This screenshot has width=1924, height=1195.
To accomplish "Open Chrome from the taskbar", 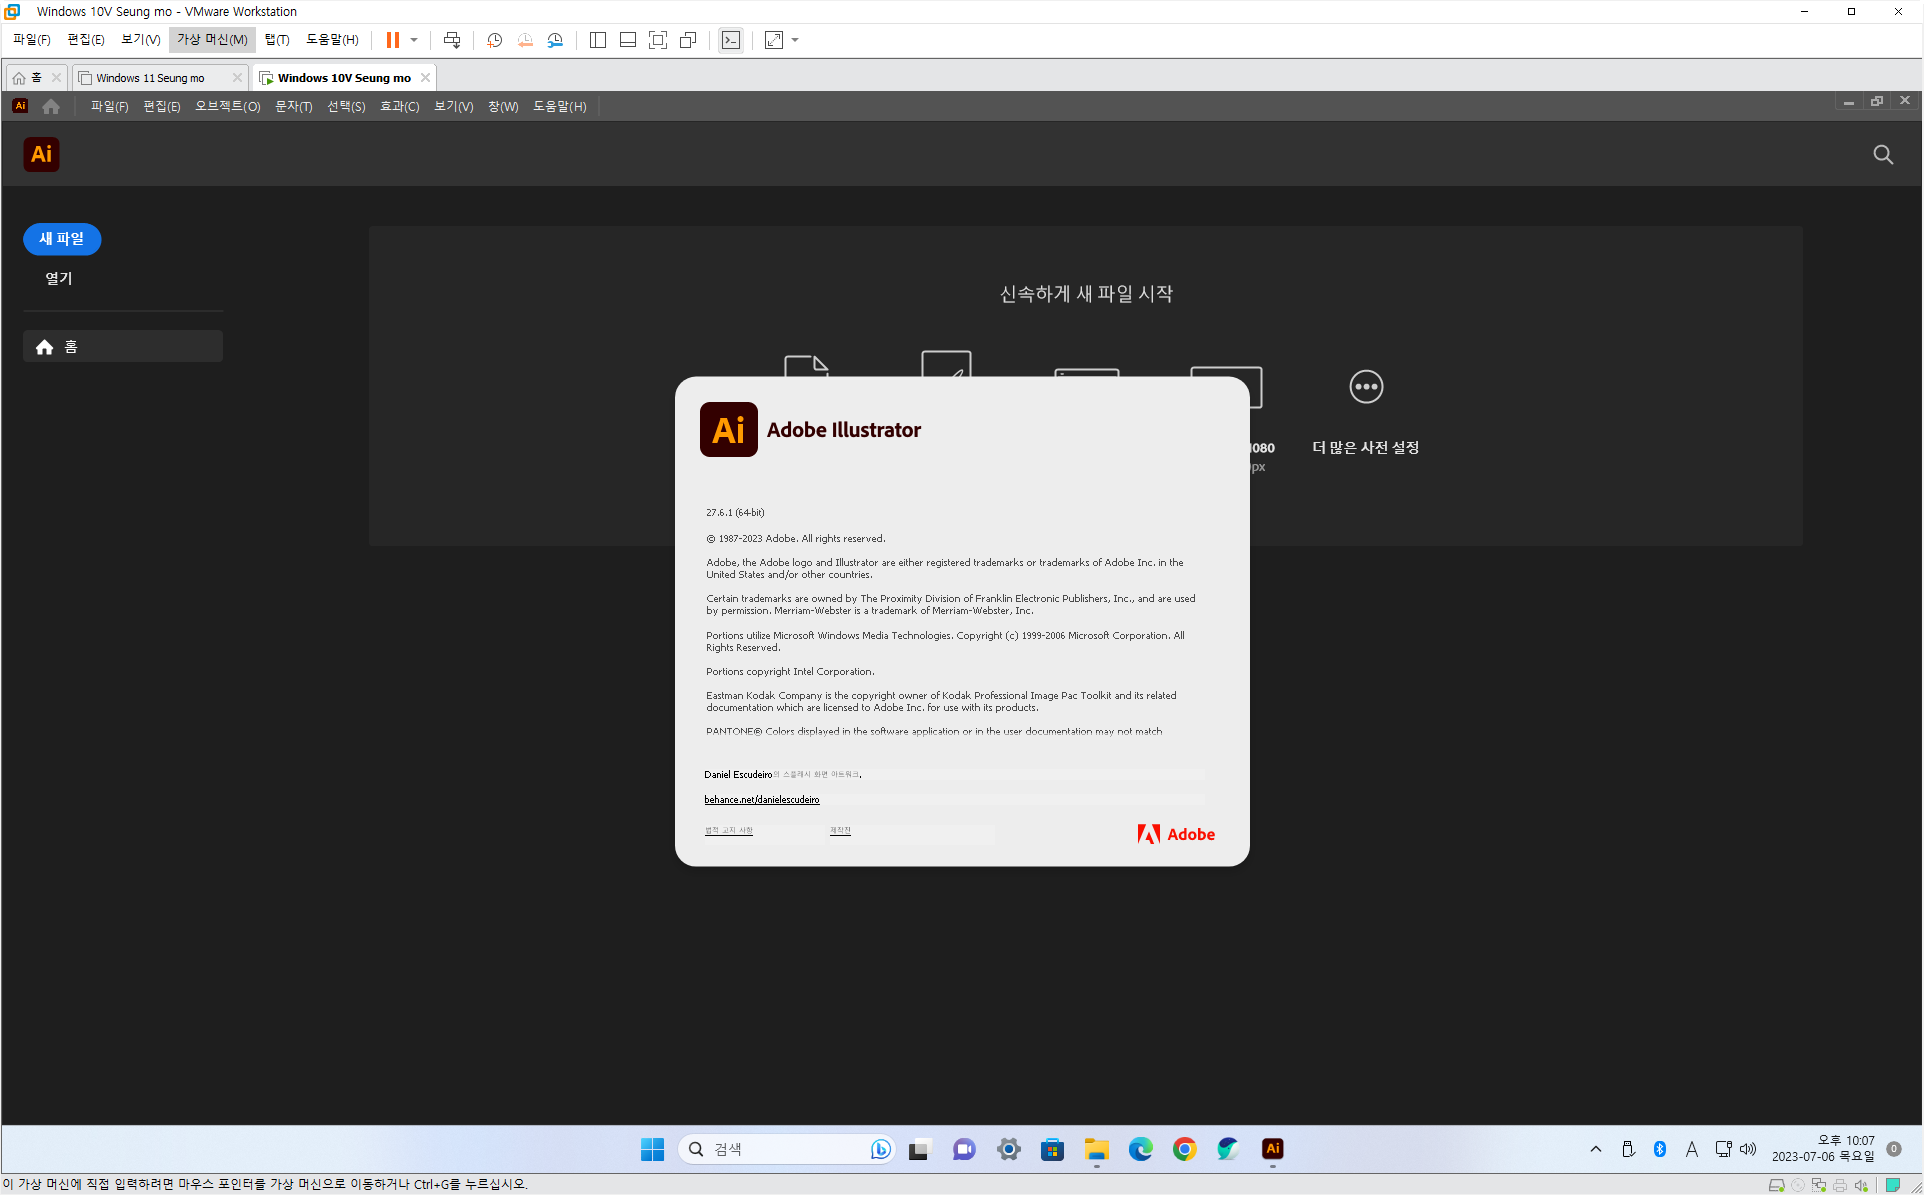I will (x=1184, y=1149).
